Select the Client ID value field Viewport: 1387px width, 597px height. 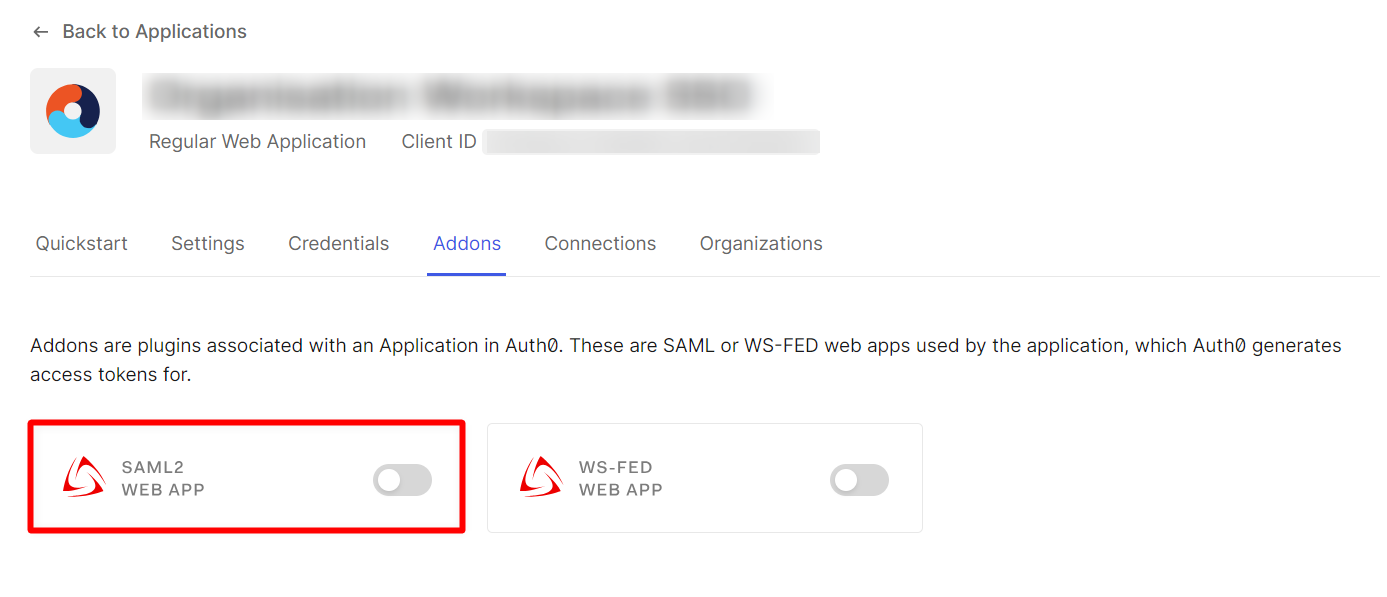[651, 141]
